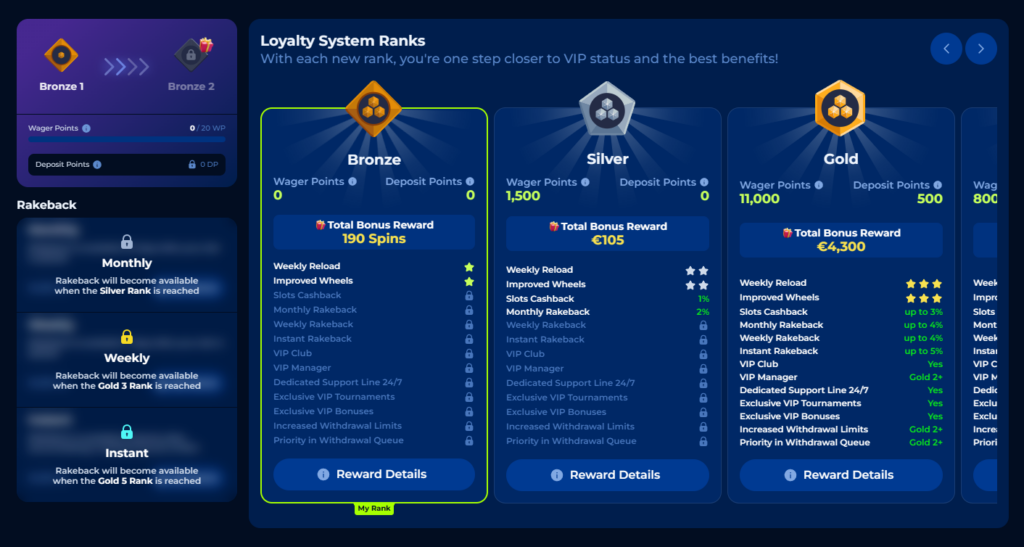Click the Instant rakeback lock icon
The image size is (1024, 547).
[x=127, y=431]
